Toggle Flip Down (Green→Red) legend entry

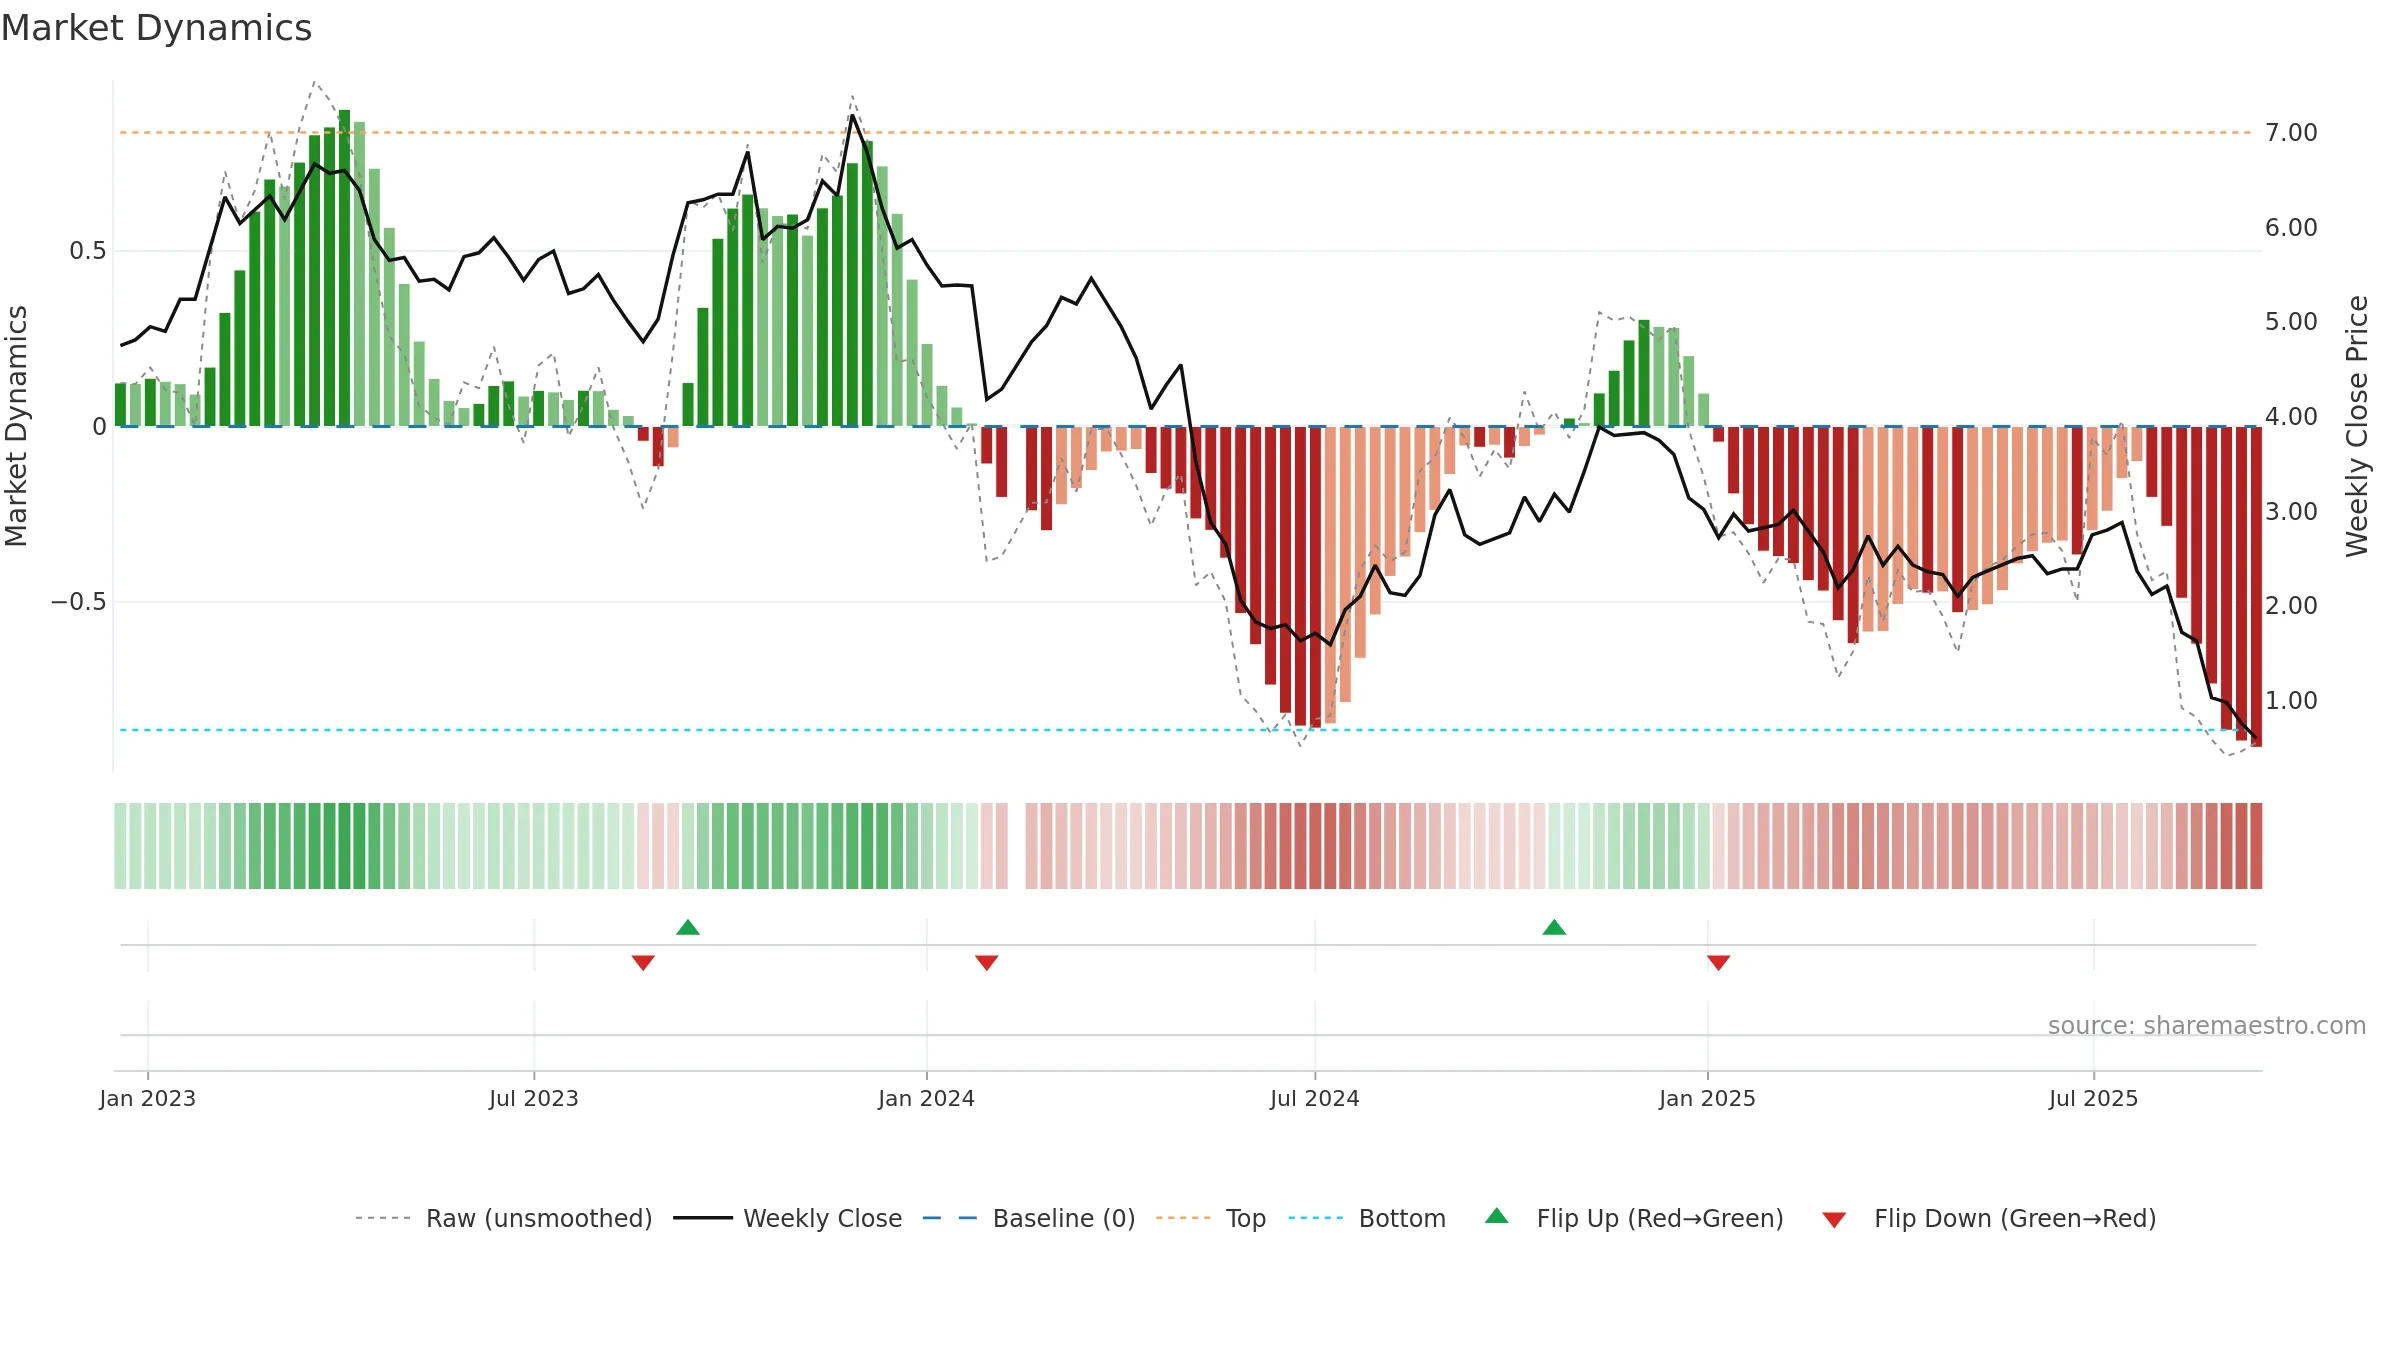coord(1988,1218)
